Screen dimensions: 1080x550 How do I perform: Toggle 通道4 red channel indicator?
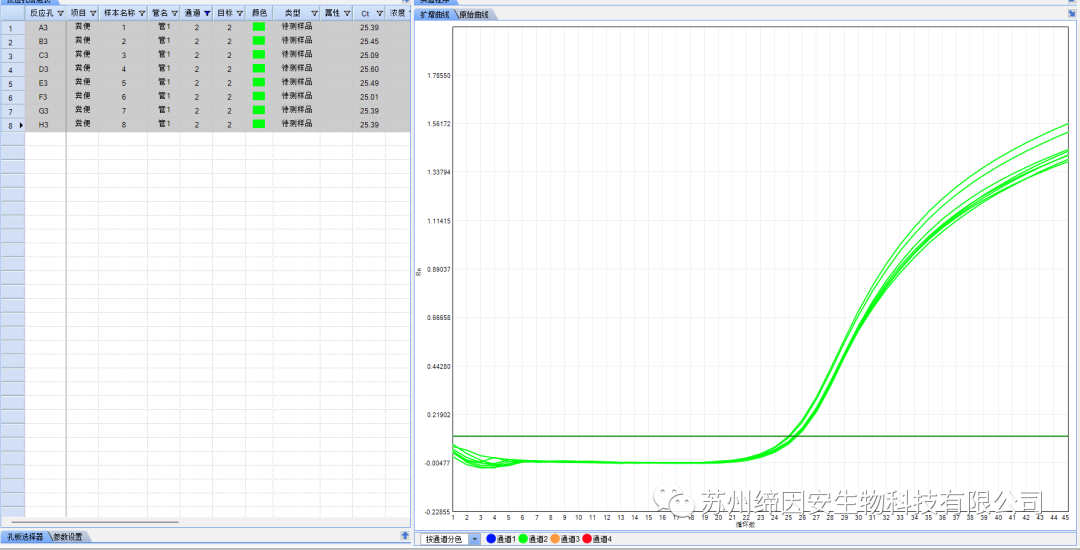coord(587,539)
